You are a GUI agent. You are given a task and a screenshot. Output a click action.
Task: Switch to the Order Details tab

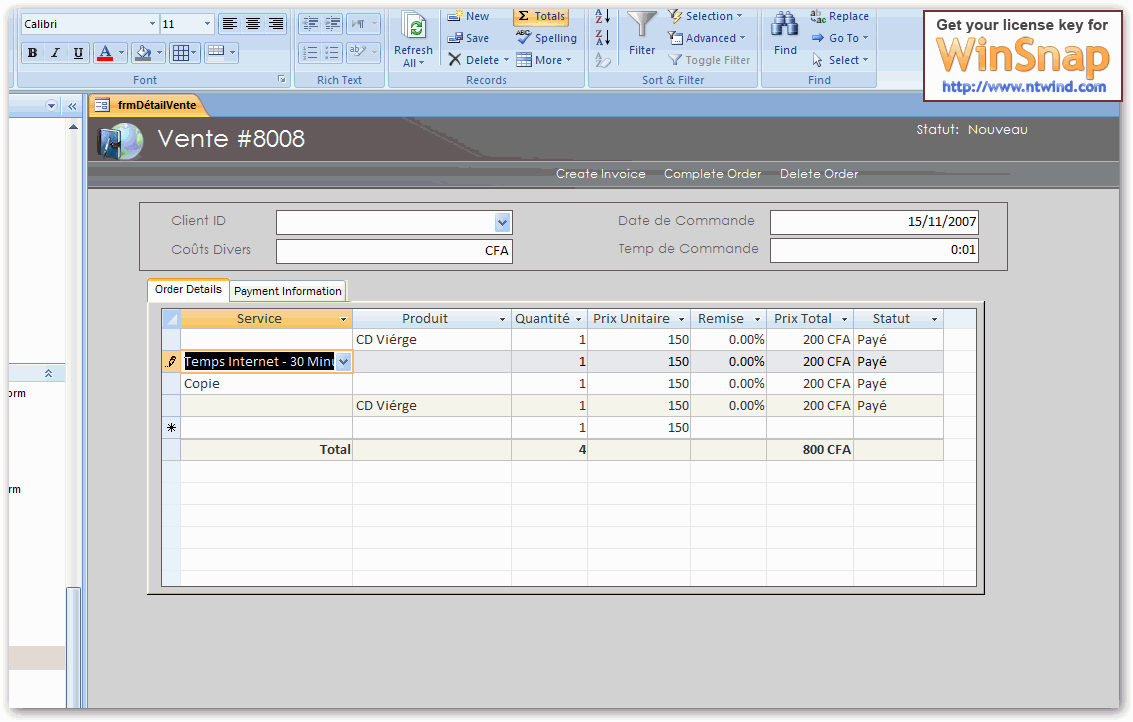pyautogui.click(x=189, y=289)
